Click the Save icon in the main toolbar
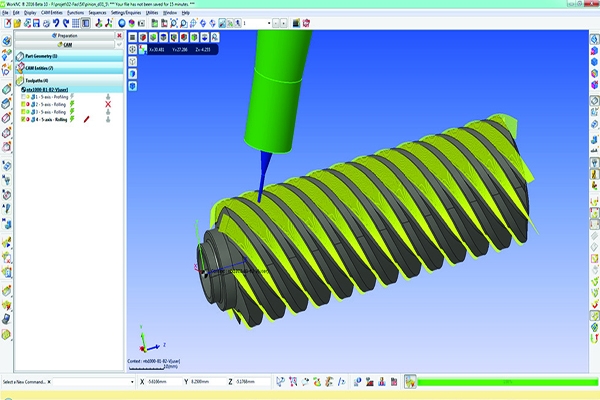Screen dimensions: 600x400 click(x=35, y=22)
